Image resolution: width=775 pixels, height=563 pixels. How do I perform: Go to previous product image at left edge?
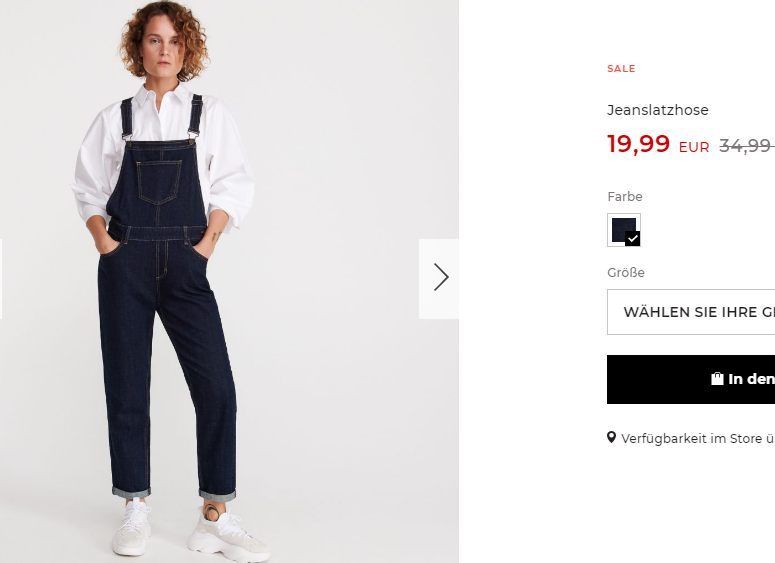coord(1,279)
